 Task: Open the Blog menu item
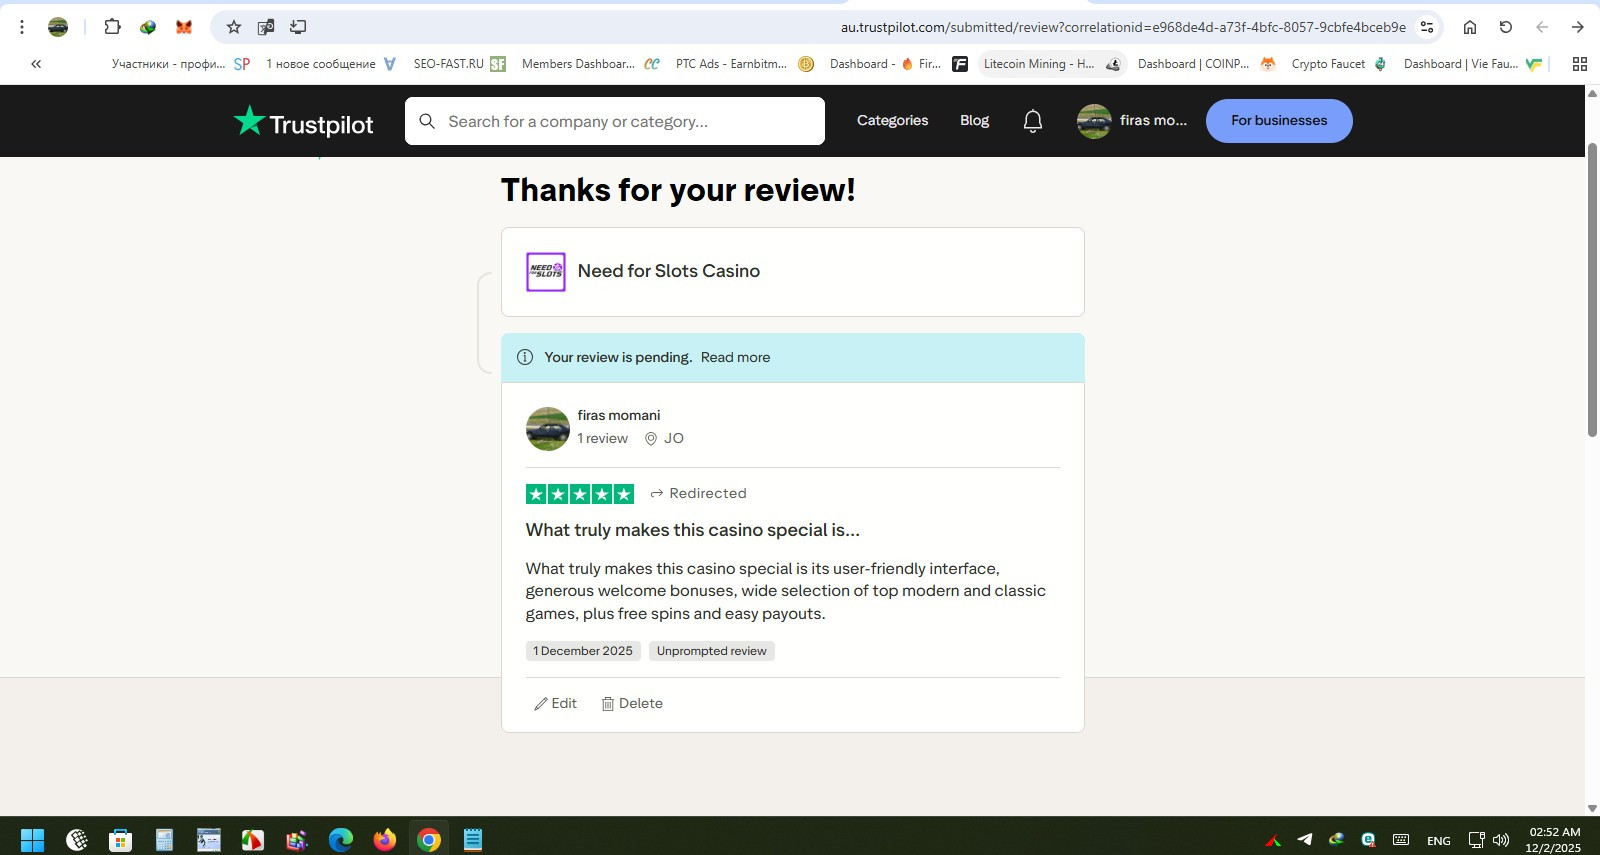click(974, 120)
